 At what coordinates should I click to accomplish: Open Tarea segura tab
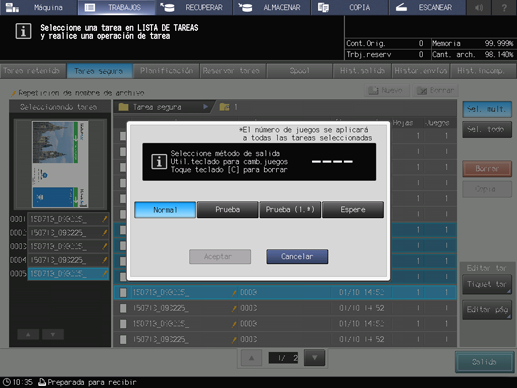(x=99, y=71)
